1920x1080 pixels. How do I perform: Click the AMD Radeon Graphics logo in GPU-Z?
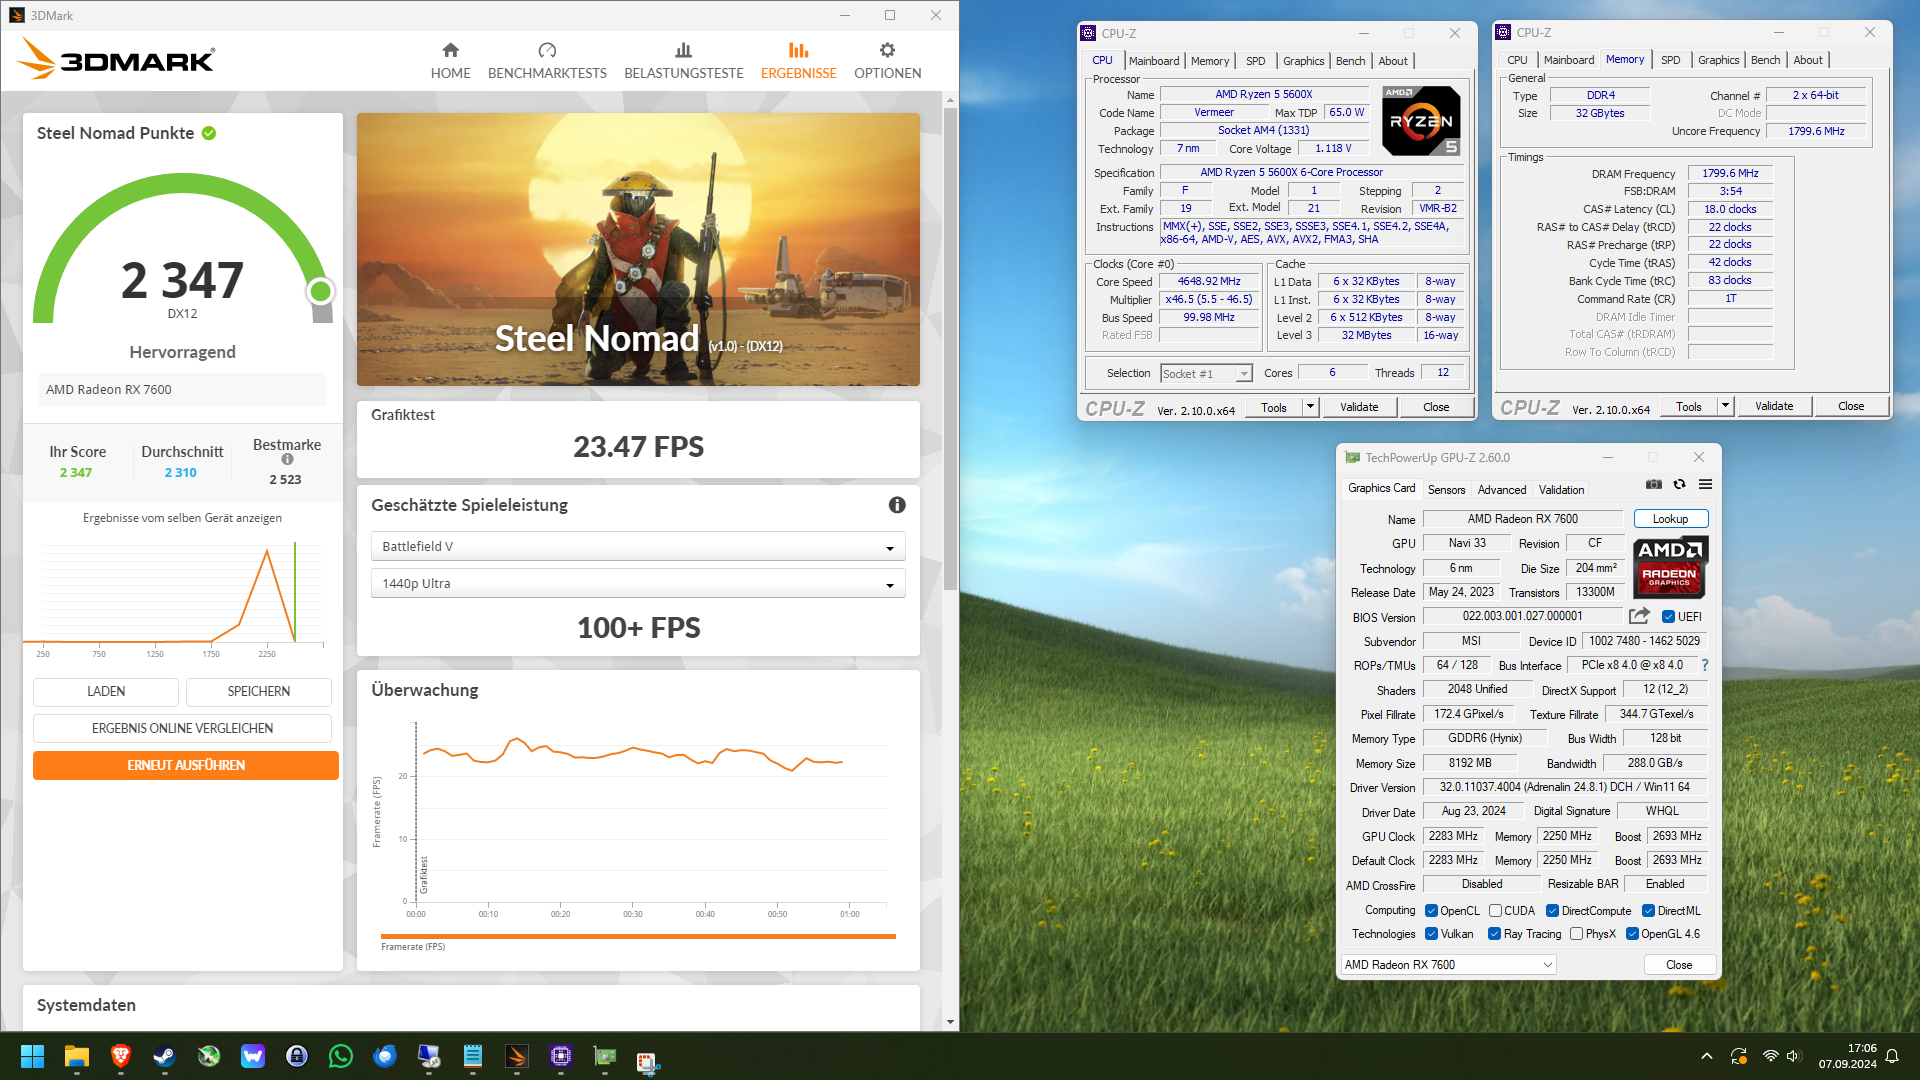[x=1671, y=568]
